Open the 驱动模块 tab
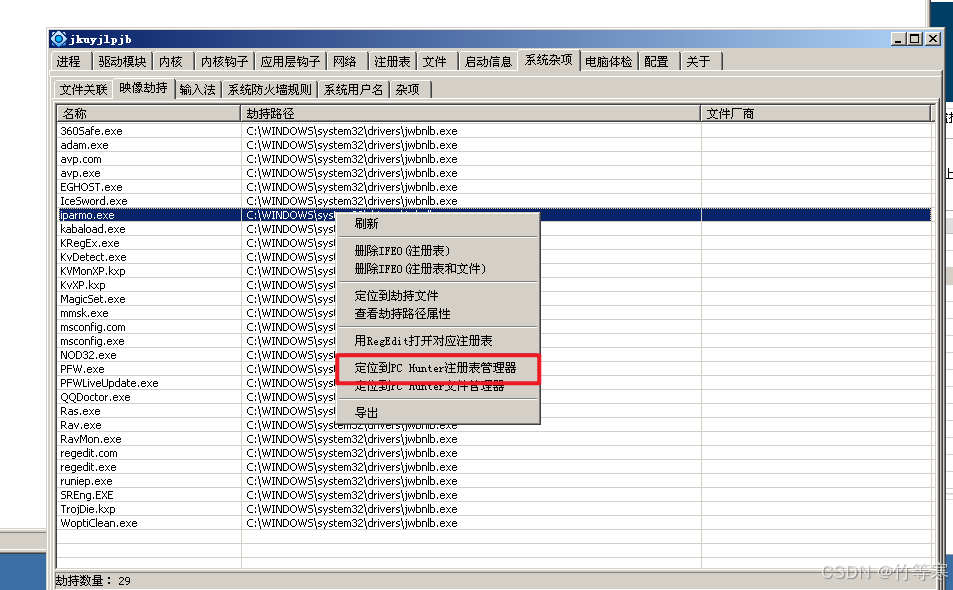 pos(121,62)
